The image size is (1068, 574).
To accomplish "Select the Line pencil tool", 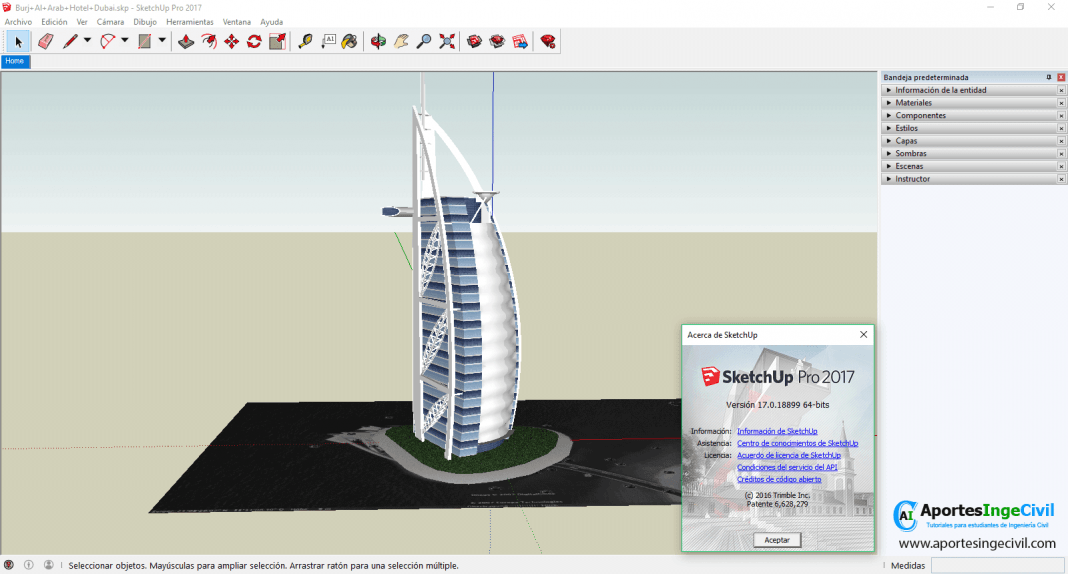I will click(x=69, y=42).
